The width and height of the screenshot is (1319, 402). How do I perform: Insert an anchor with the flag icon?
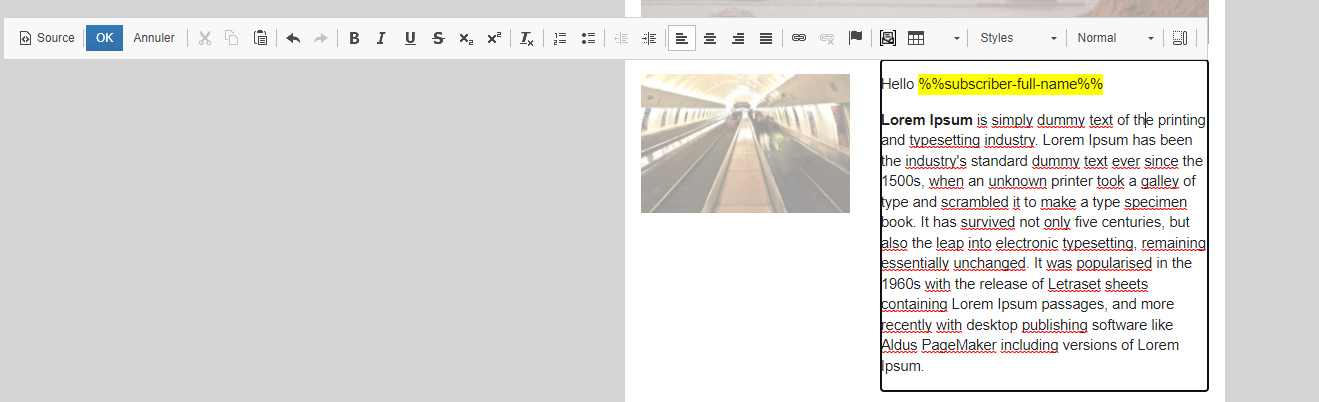(855, 38)
